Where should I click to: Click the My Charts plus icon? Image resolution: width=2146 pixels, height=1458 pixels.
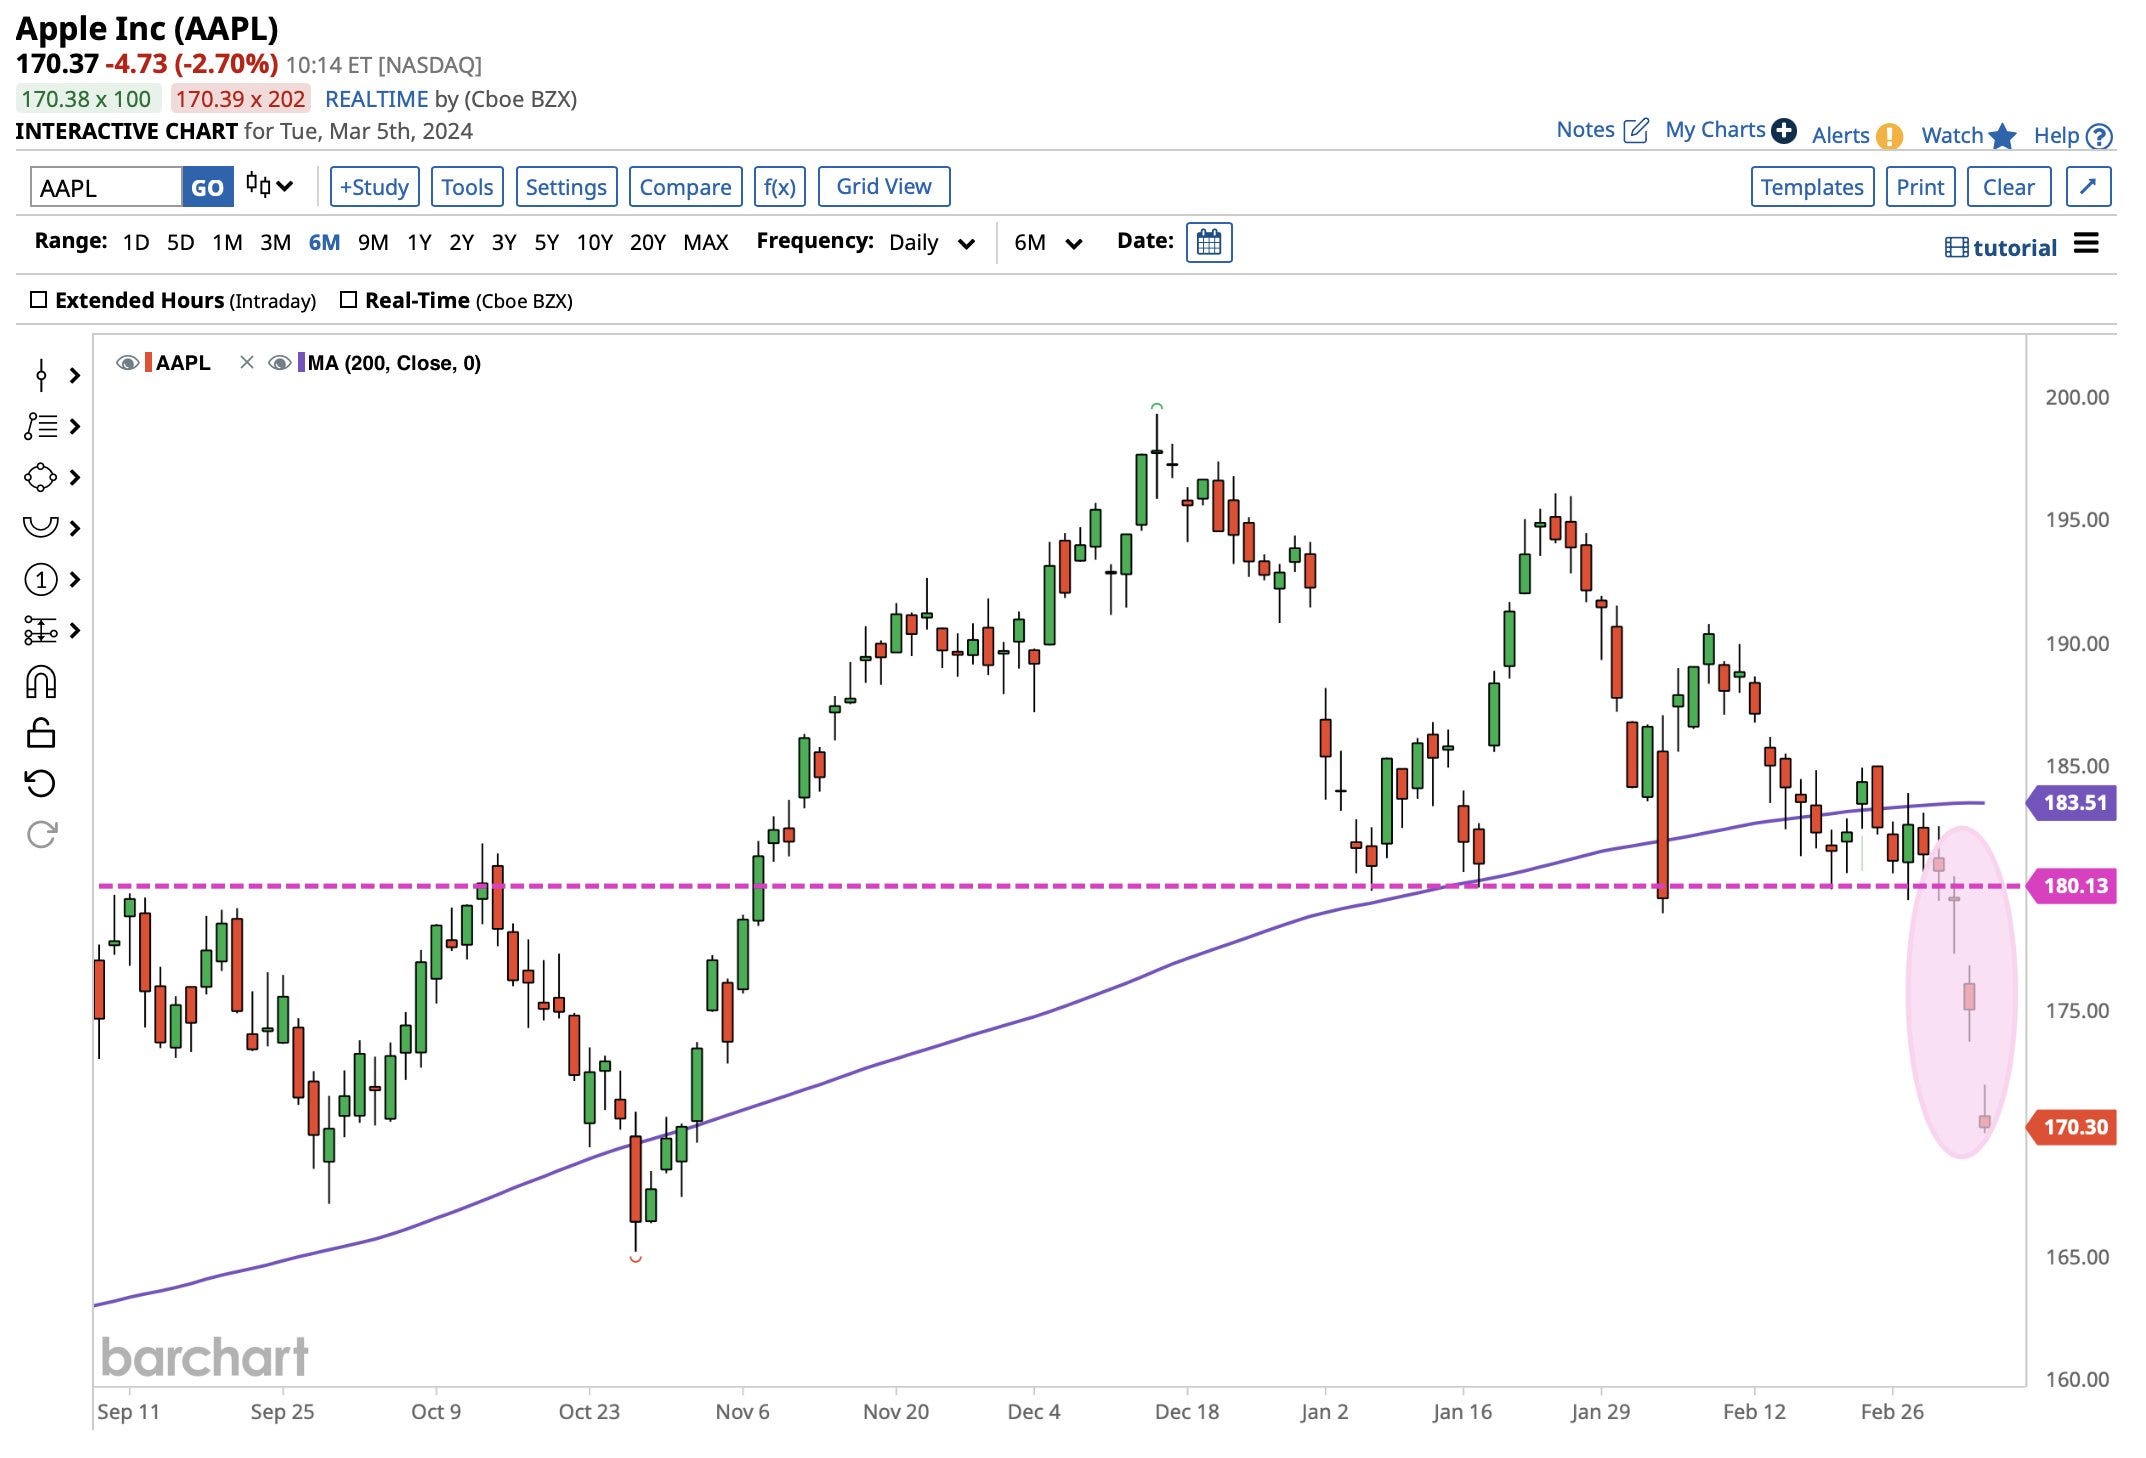click(x=1783, y=131)
